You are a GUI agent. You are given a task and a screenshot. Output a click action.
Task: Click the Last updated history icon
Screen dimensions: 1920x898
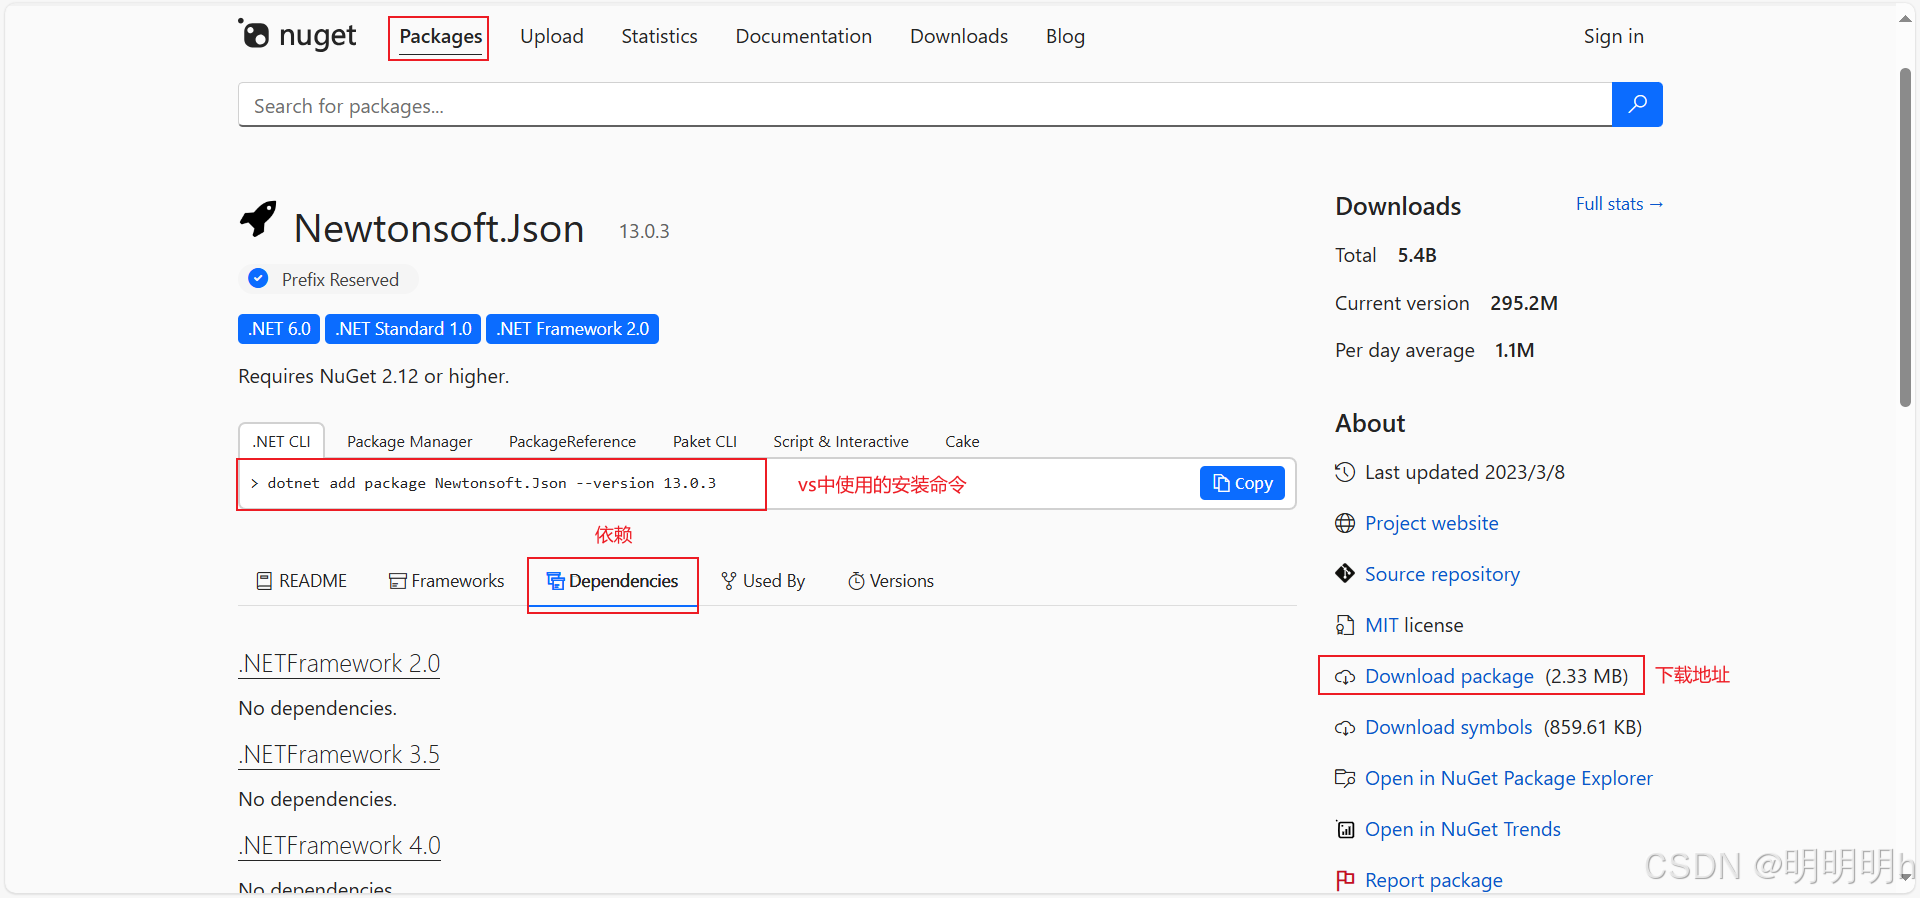point(1345,472)
